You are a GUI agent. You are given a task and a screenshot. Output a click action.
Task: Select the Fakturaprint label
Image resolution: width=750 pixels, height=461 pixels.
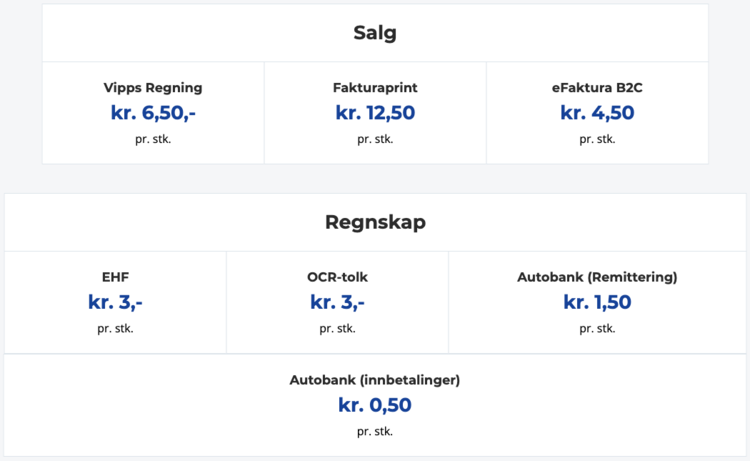coord(375,87)
